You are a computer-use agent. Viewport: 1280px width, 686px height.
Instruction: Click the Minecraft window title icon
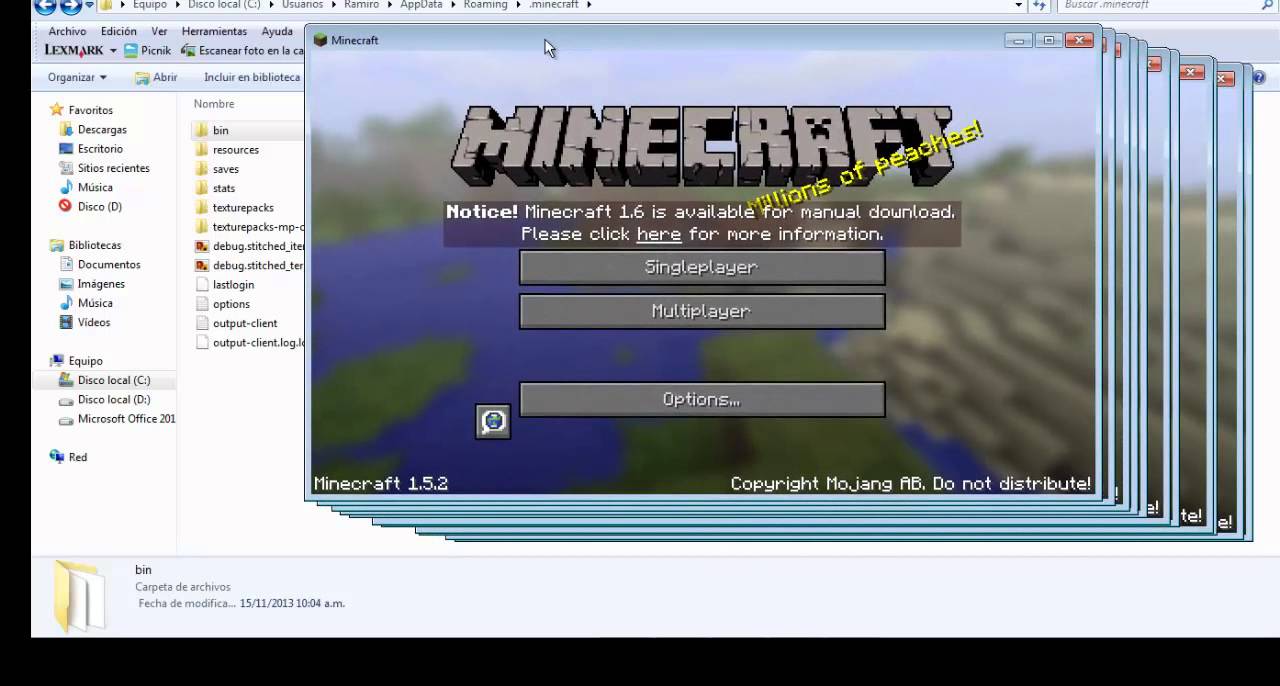pos(320,40)
